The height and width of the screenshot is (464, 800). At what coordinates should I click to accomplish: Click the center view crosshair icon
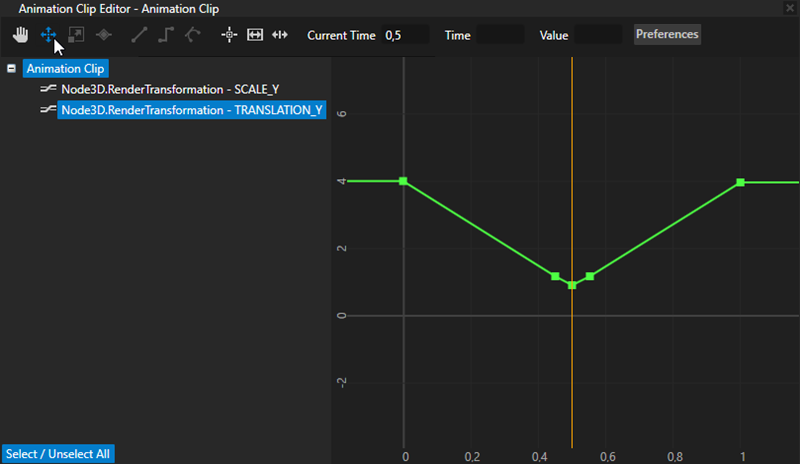point(230,35)
